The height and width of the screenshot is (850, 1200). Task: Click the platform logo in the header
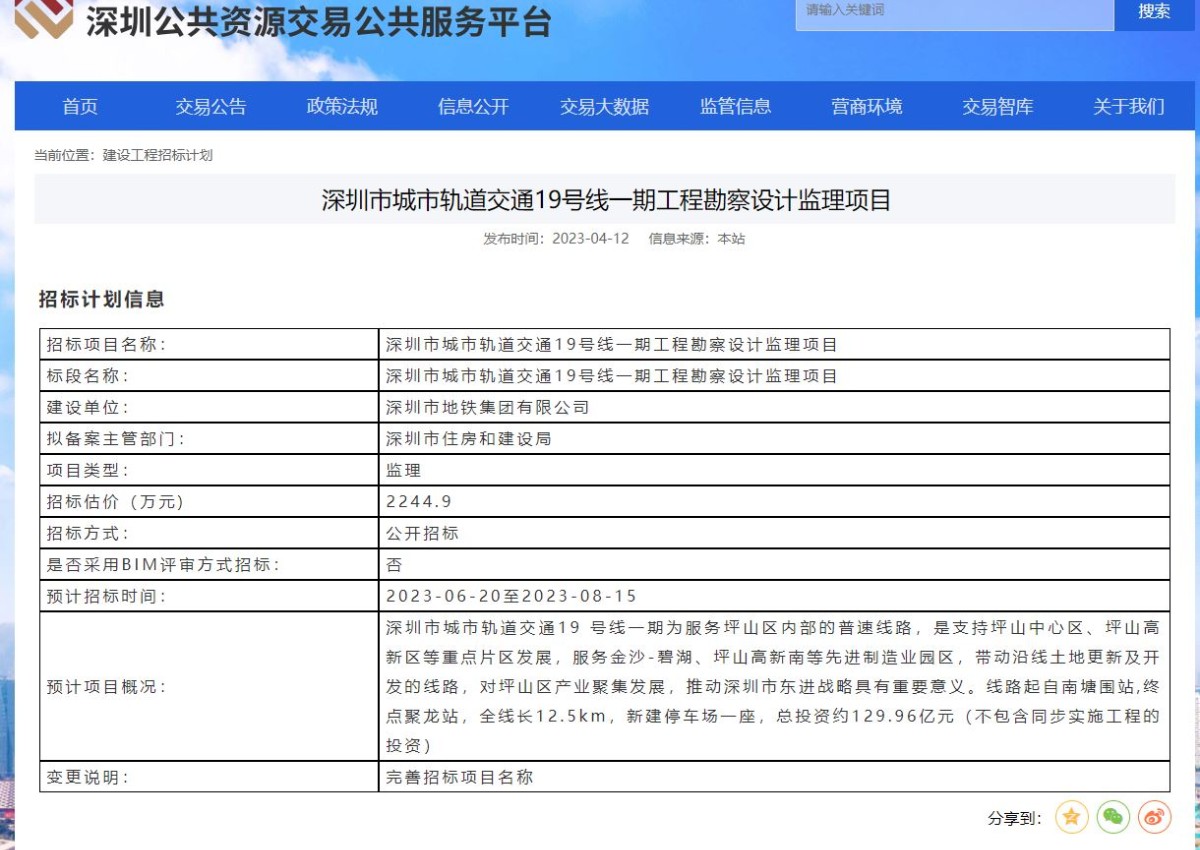[x=44, y=18]
